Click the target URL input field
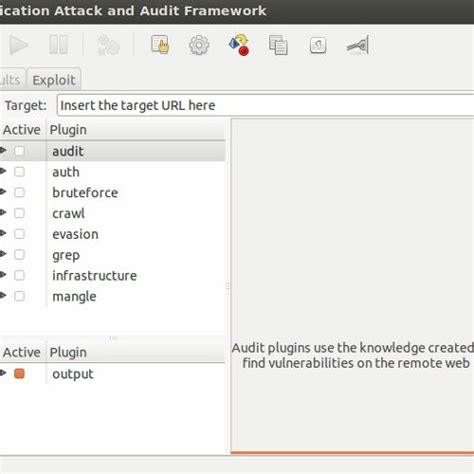 (x=265, y=105)
